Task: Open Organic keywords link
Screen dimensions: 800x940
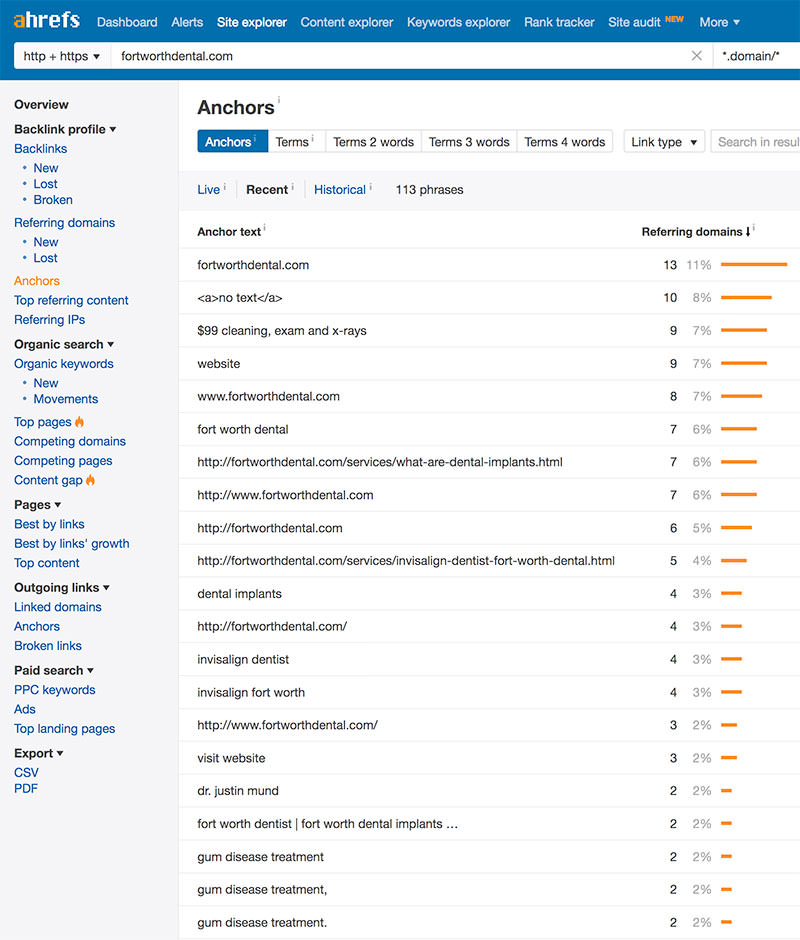Action: pyautogui.click(x=64, y=364)
